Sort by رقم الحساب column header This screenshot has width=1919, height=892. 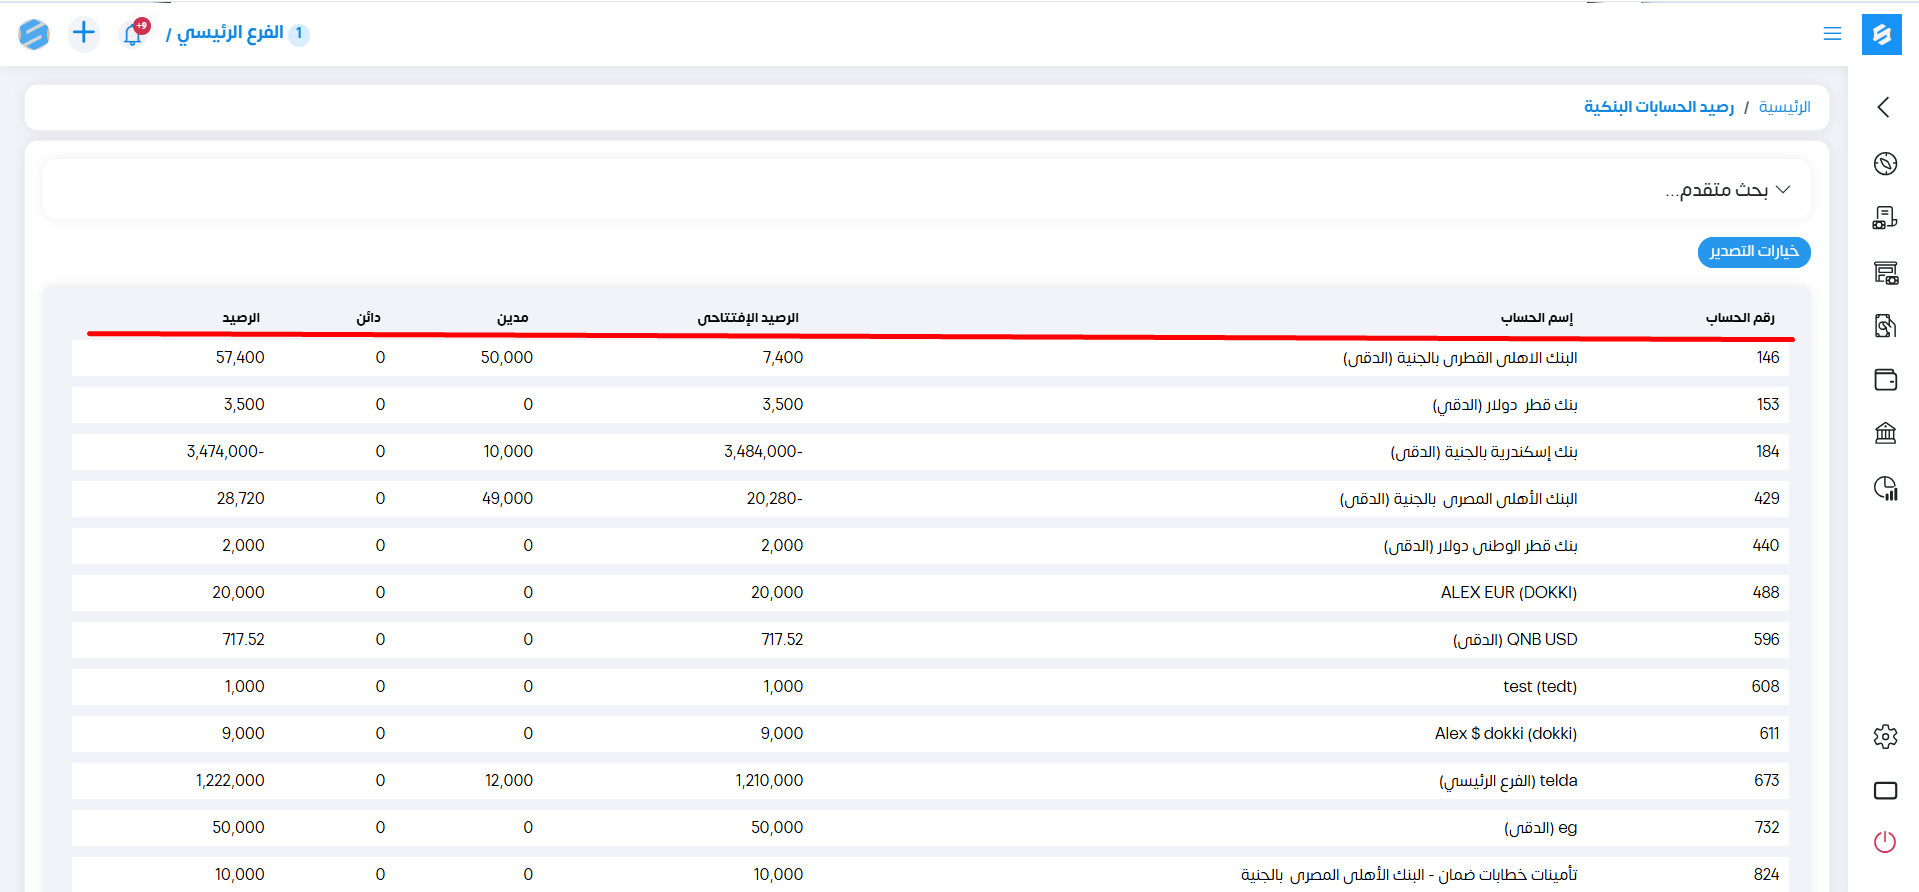(1739, 318)
